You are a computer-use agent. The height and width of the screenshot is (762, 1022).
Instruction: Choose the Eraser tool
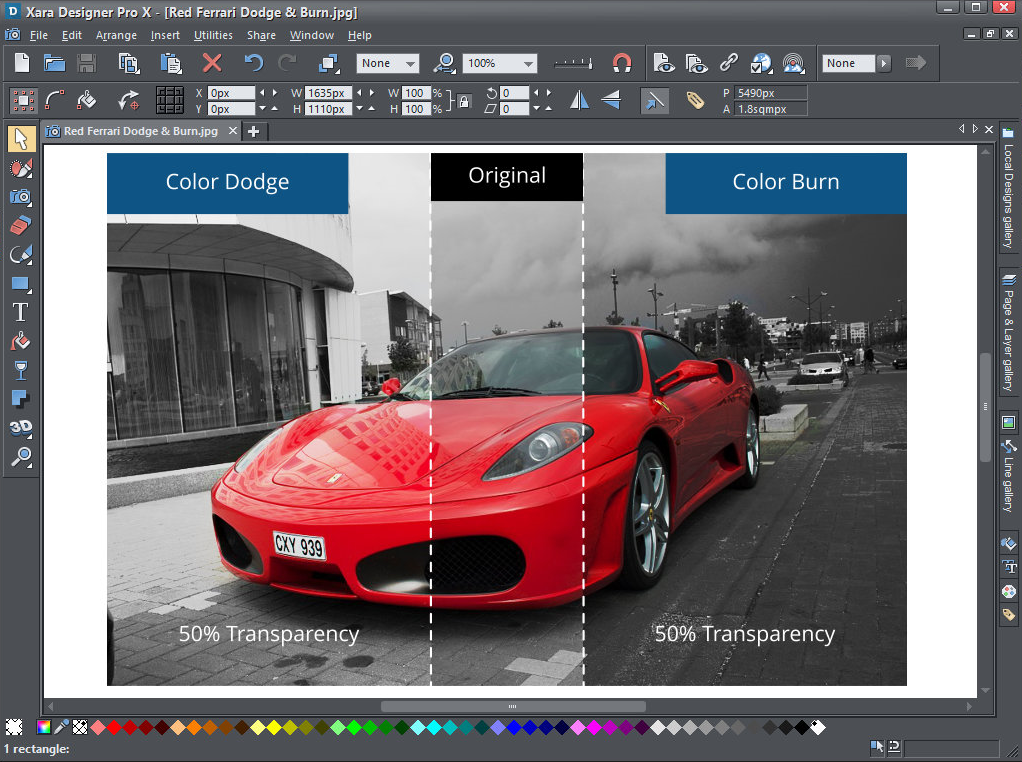click(21, 225)
